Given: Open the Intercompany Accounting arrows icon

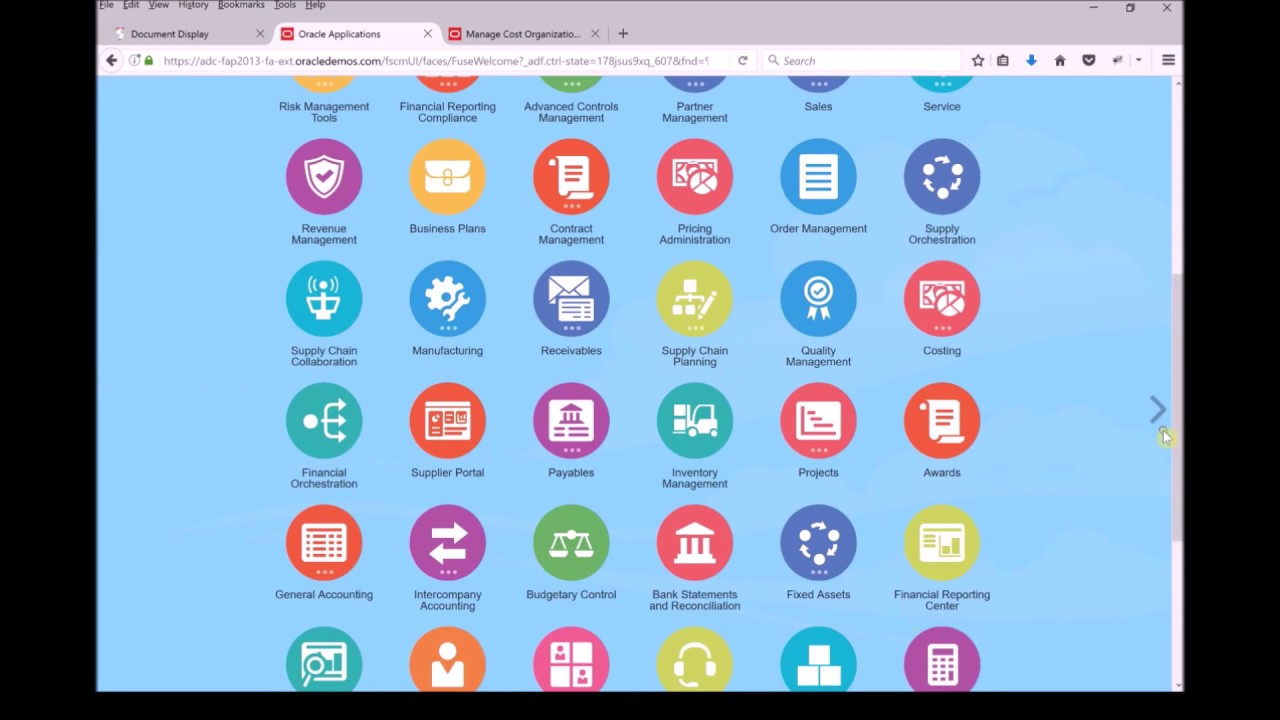Looking at the screenshot, I should coord(447,542).
